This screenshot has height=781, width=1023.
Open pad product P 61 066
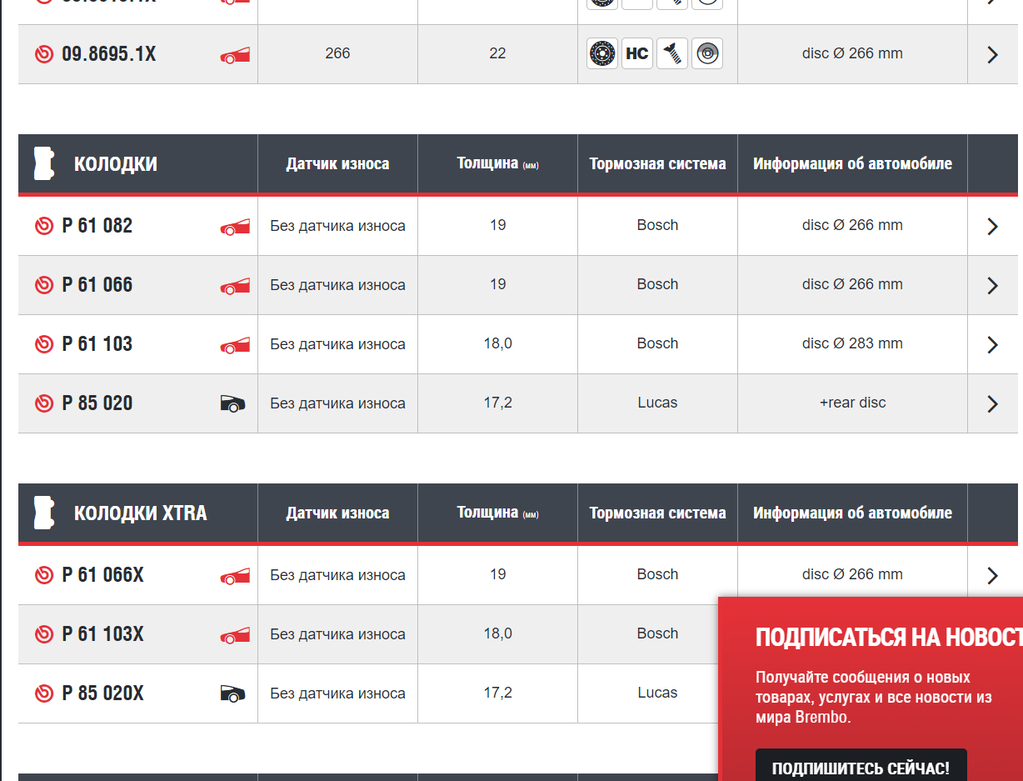tap(97, 285)
